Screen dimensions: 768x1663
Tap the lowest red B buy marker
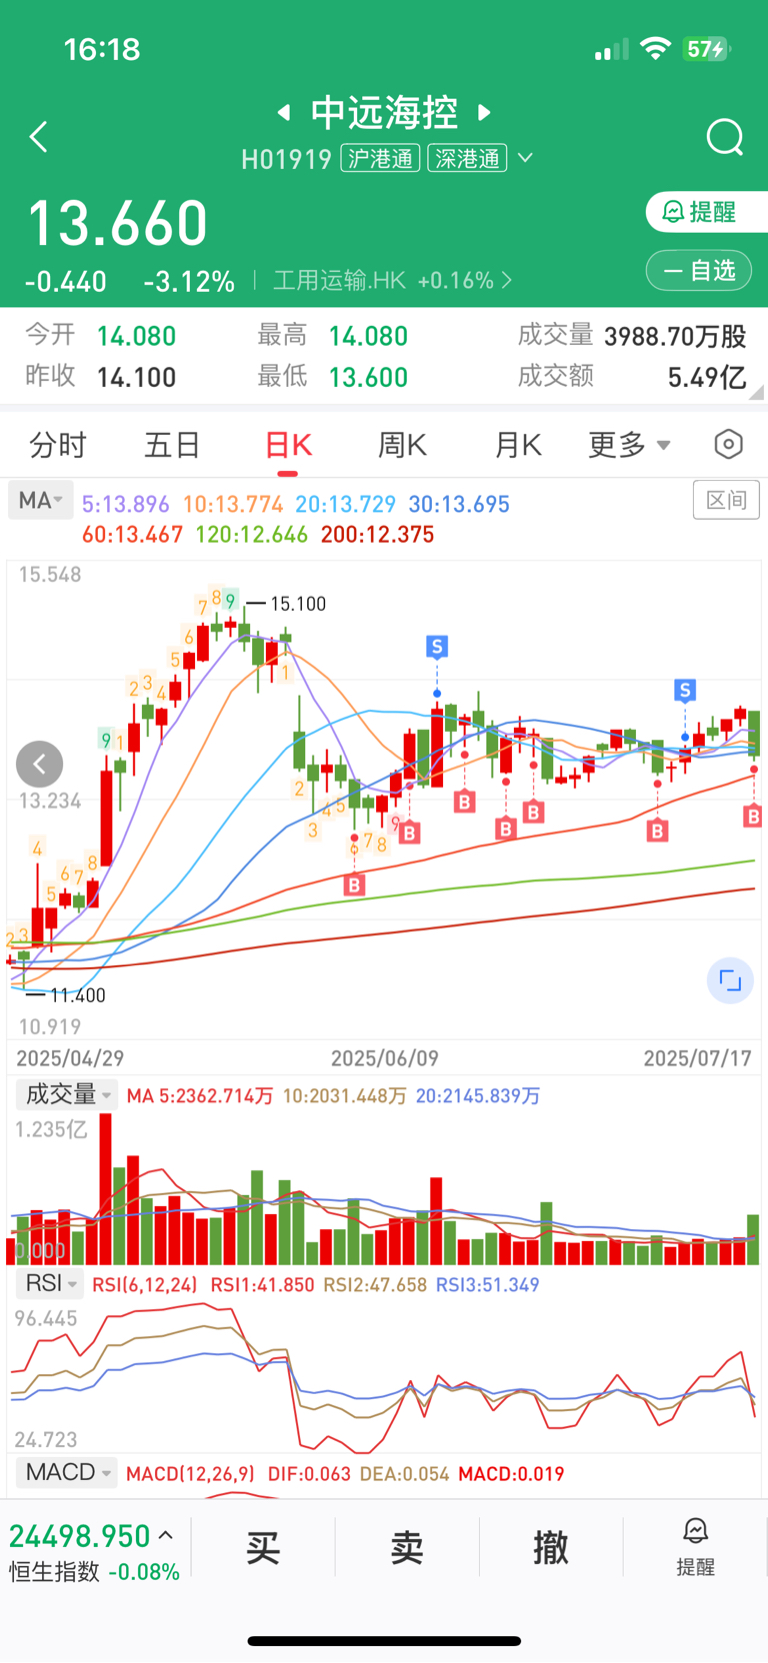point(354,885)
